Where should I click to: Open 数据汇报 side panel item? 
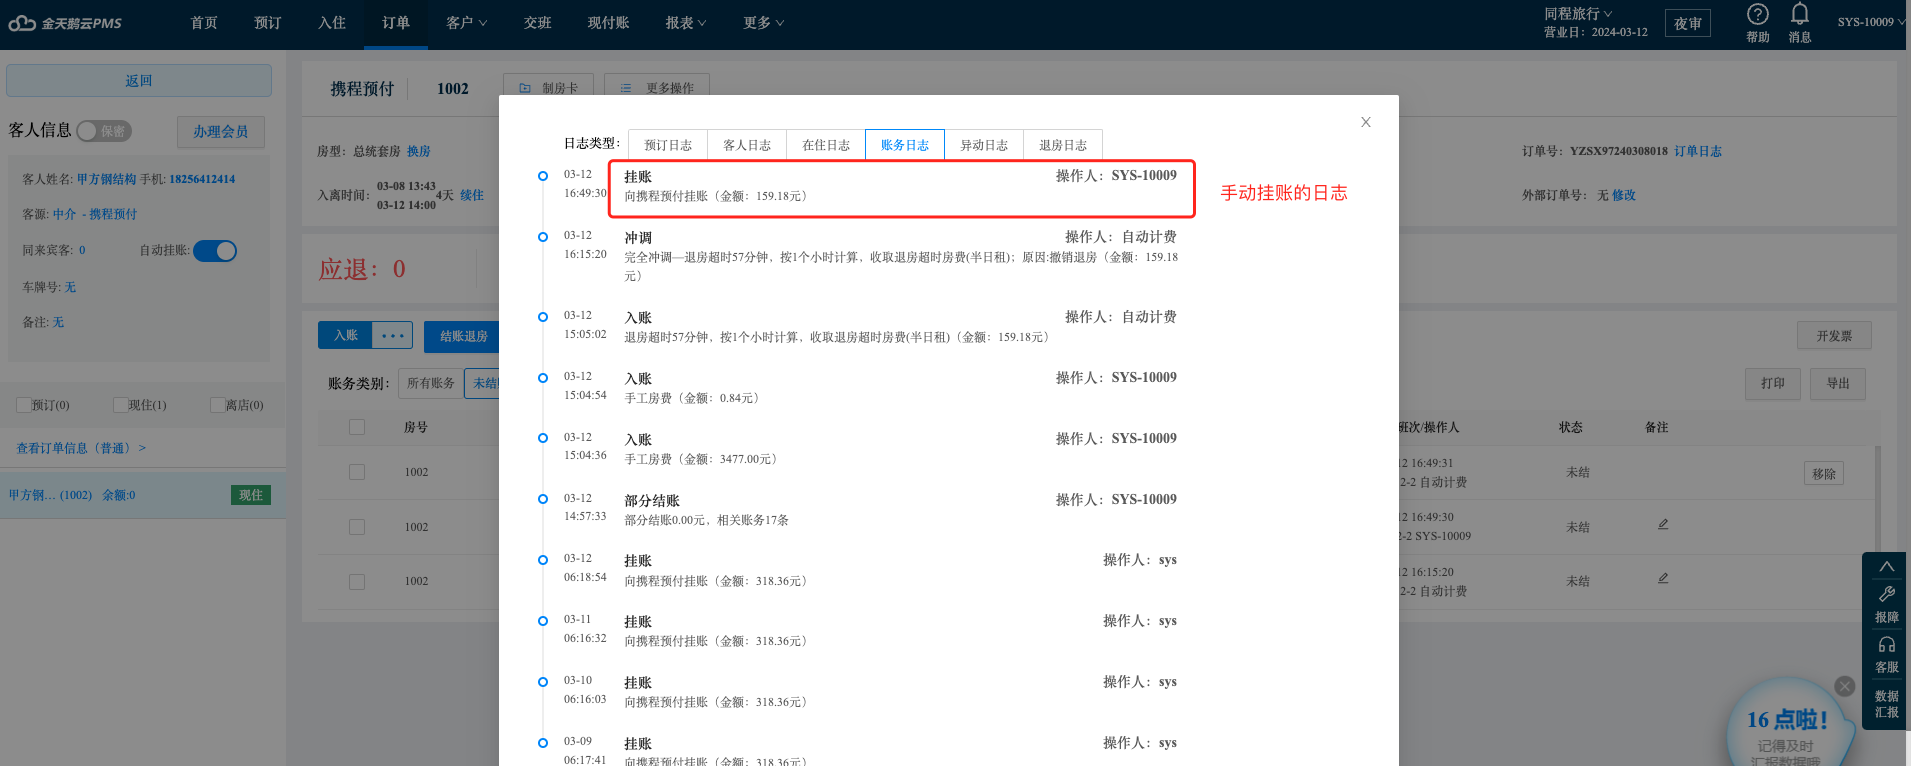[1886, 704]
